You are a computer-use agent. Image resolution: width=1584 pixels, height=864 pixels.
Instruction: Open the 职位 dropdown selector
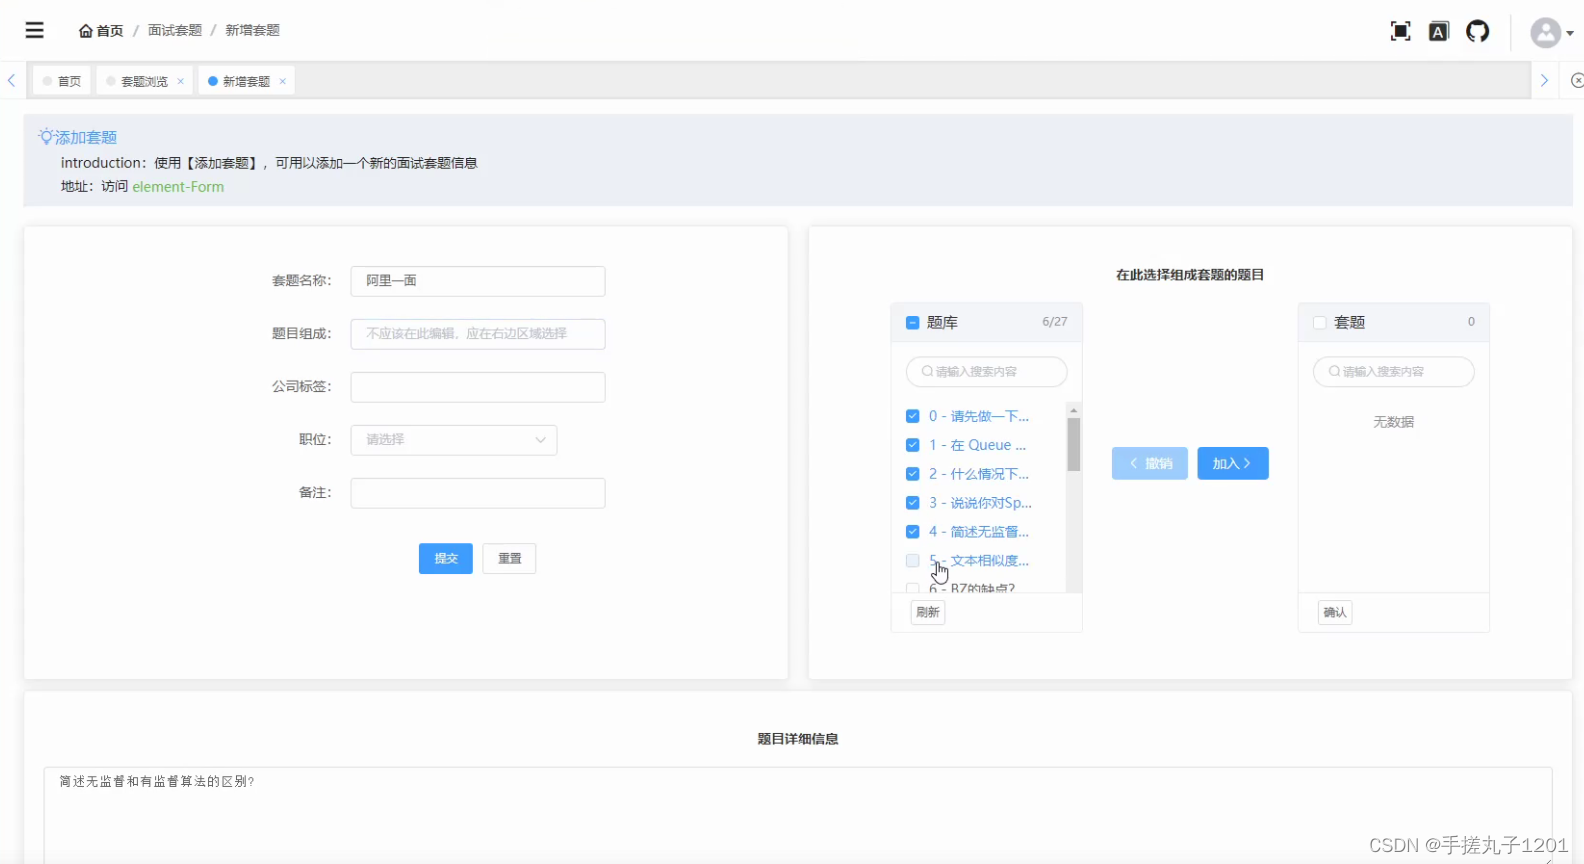pos(454,440)
